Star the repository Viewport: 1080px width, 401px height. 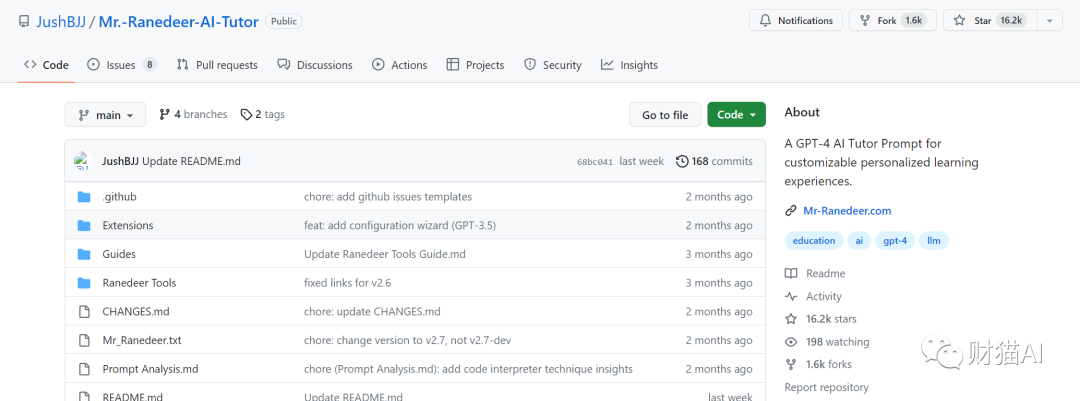[990, 21]
